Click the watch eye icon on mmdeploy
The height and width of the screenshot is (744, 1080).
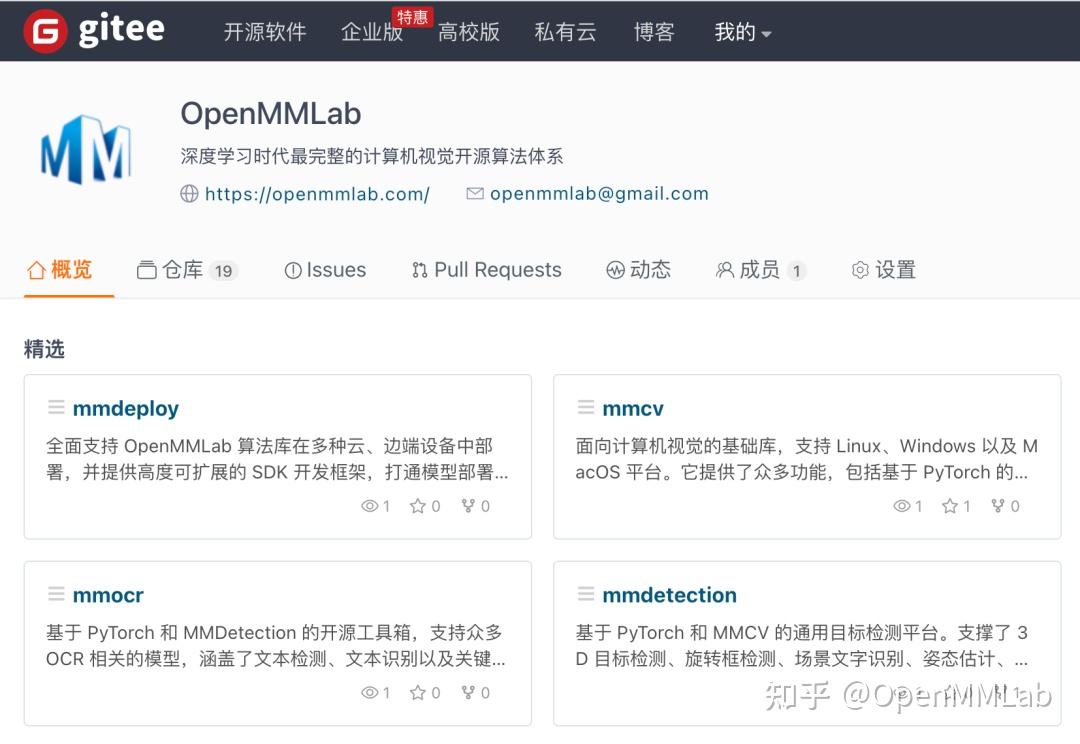[x=370, y=506]
